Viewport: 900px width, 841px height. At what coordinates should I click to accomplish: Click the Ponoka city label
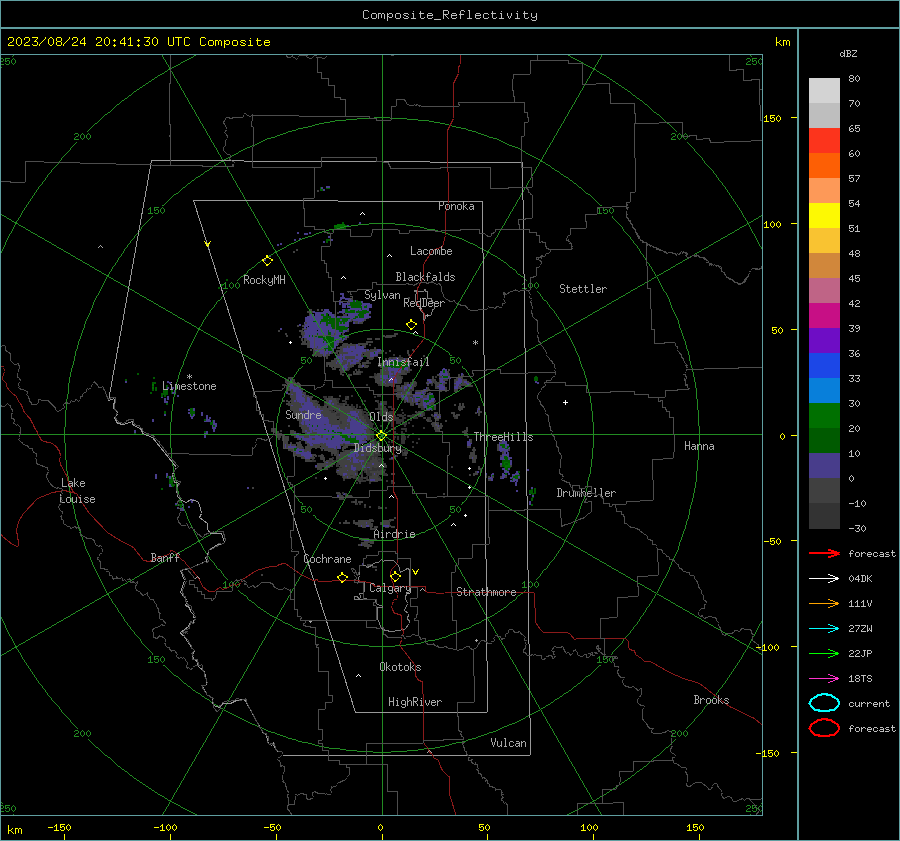(x=456, y=206)
